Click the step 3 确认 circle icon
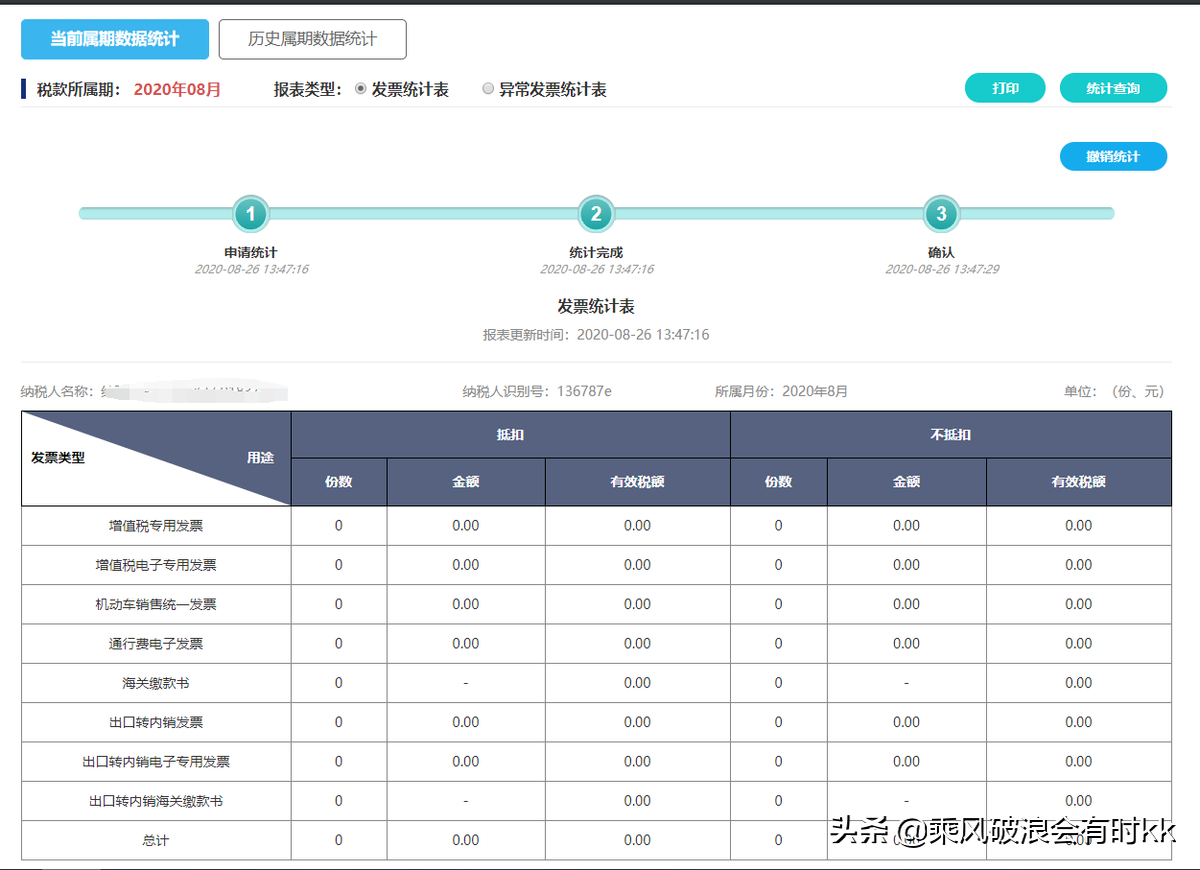The image size is (1200, 870). pos(941,213)
